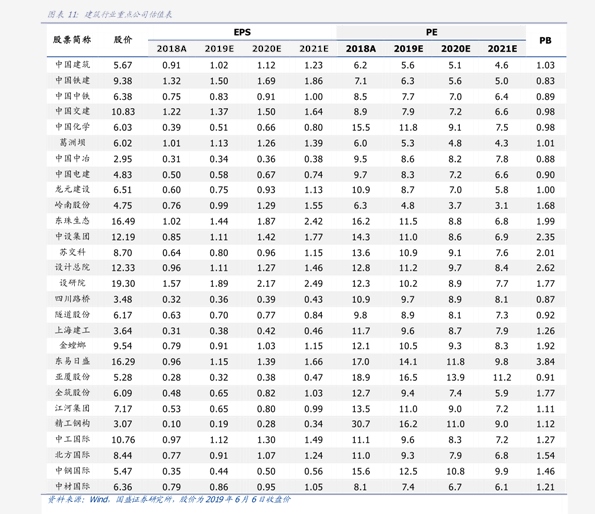Click the source note mentioning Wind
The width and height of the screenshot is (595, 514).
tap(169, 500)
